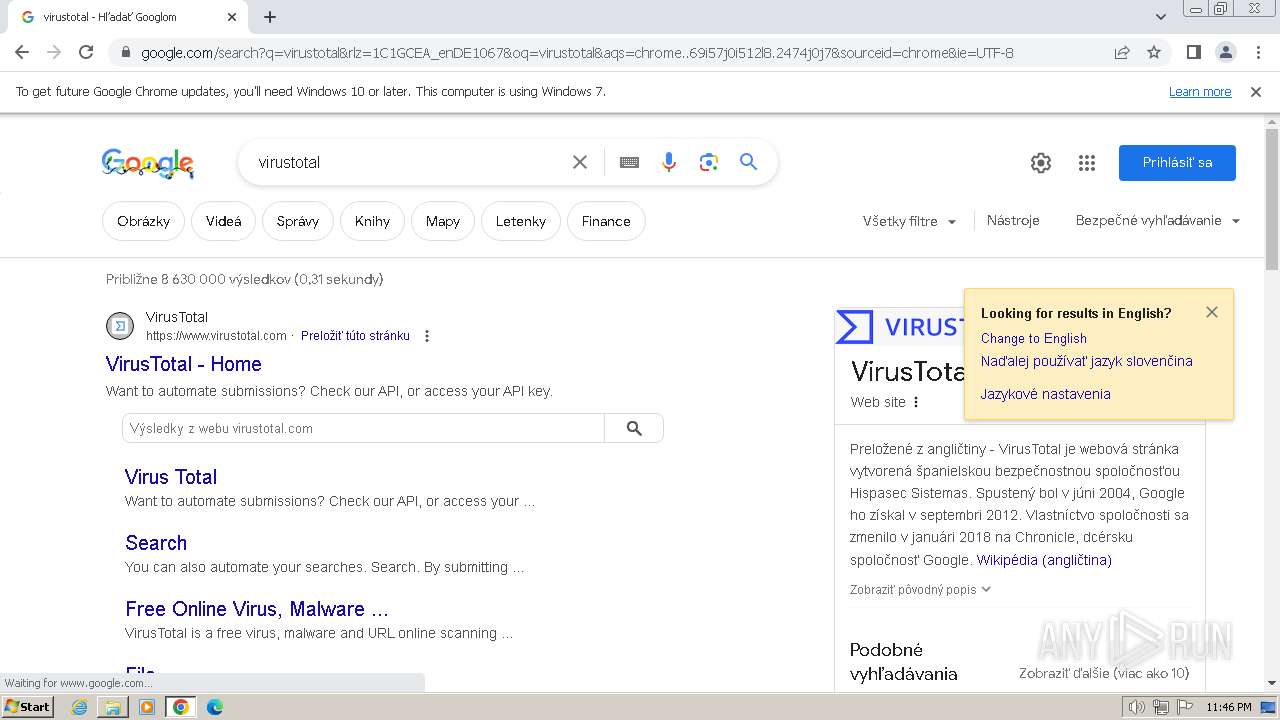Screen dimensions: 1280x720
Task: Open Internet Explorer from the taskbar
Action: click(79, 707)
